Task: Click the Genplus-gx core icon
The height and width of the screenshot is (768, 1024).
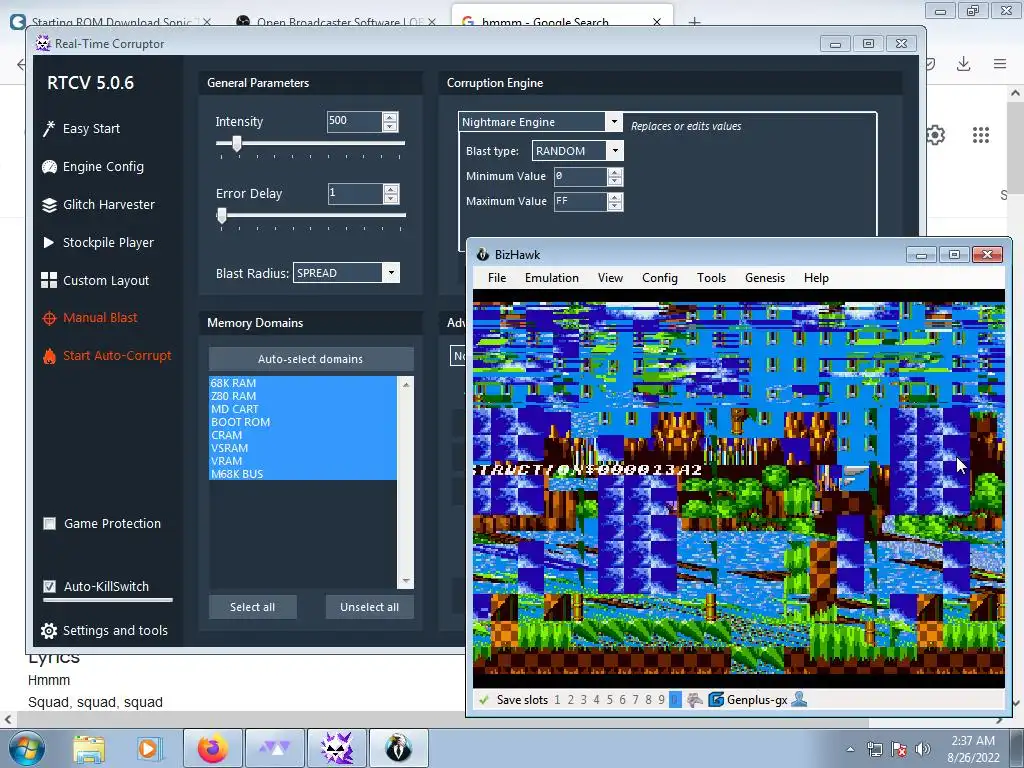Action: (x=716, y=699)
